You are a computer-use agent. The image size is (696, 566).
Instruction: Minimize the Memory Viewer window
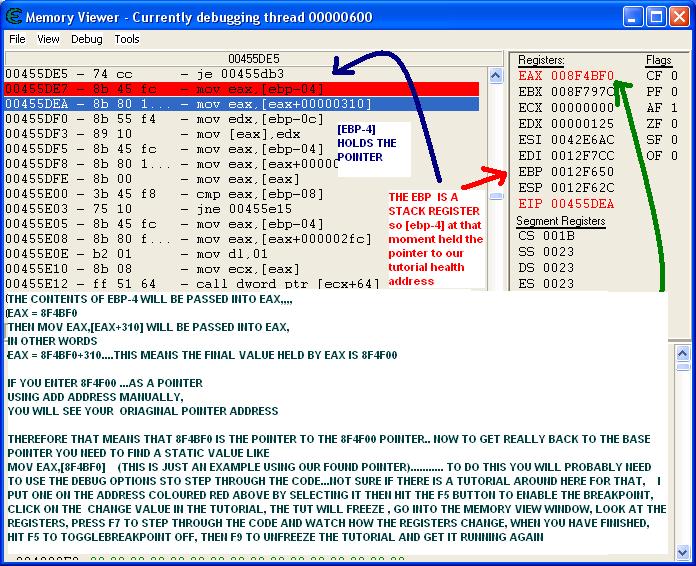[633, 17]
